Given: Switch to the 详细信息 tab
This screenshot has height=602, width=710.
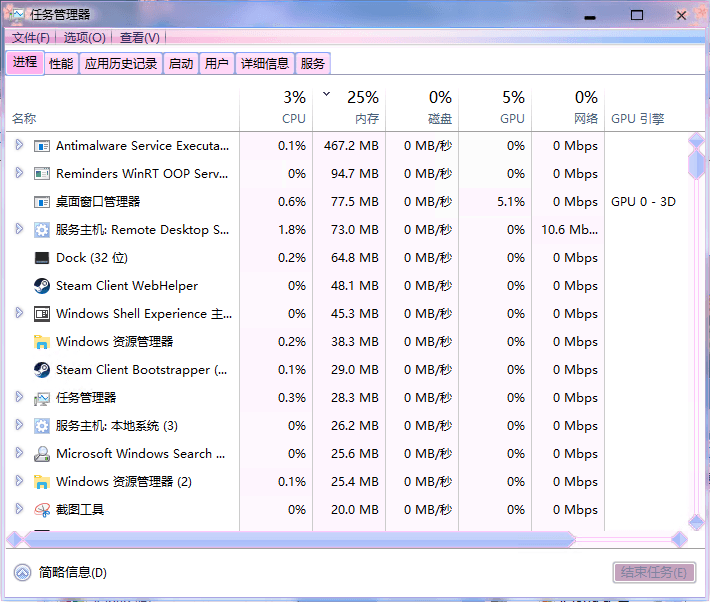Looking at the screenshot, I should [x=265, y=63].
